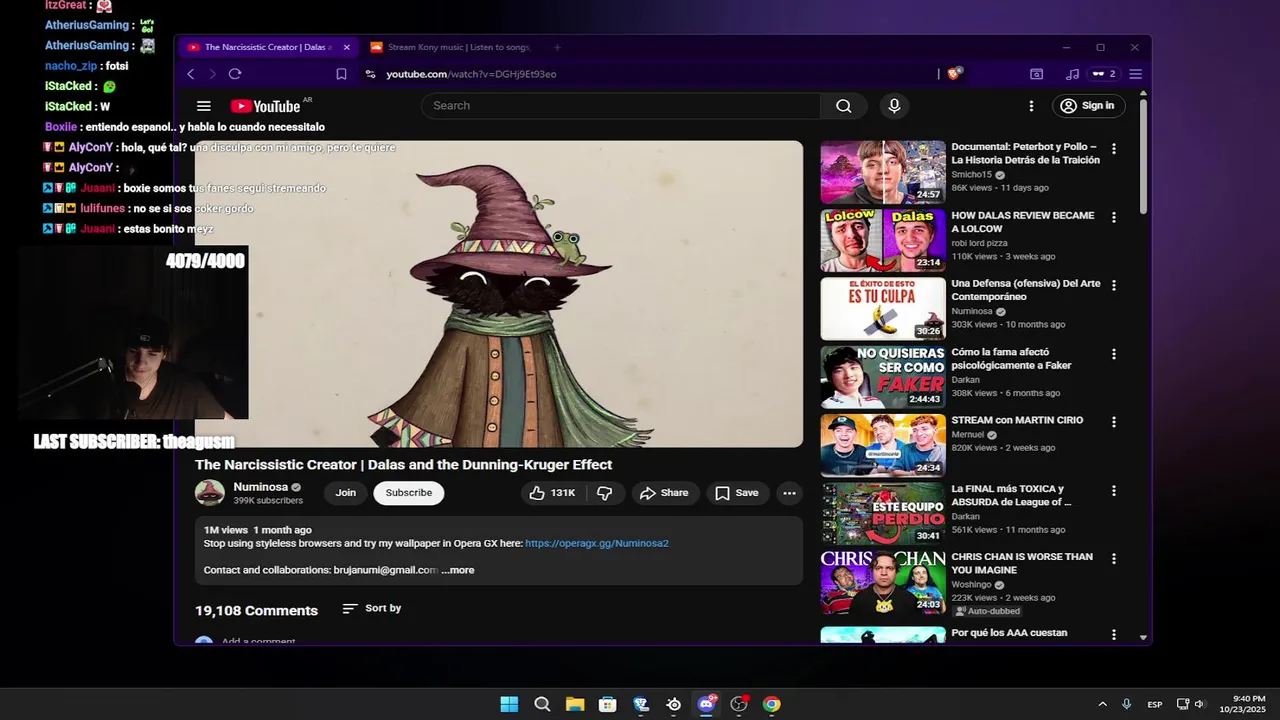Open 'CHRIS CHAN IS WORSE THAN YOU IMAGINE' title
Viewport: 1280px width, 720px height.
1022,563
